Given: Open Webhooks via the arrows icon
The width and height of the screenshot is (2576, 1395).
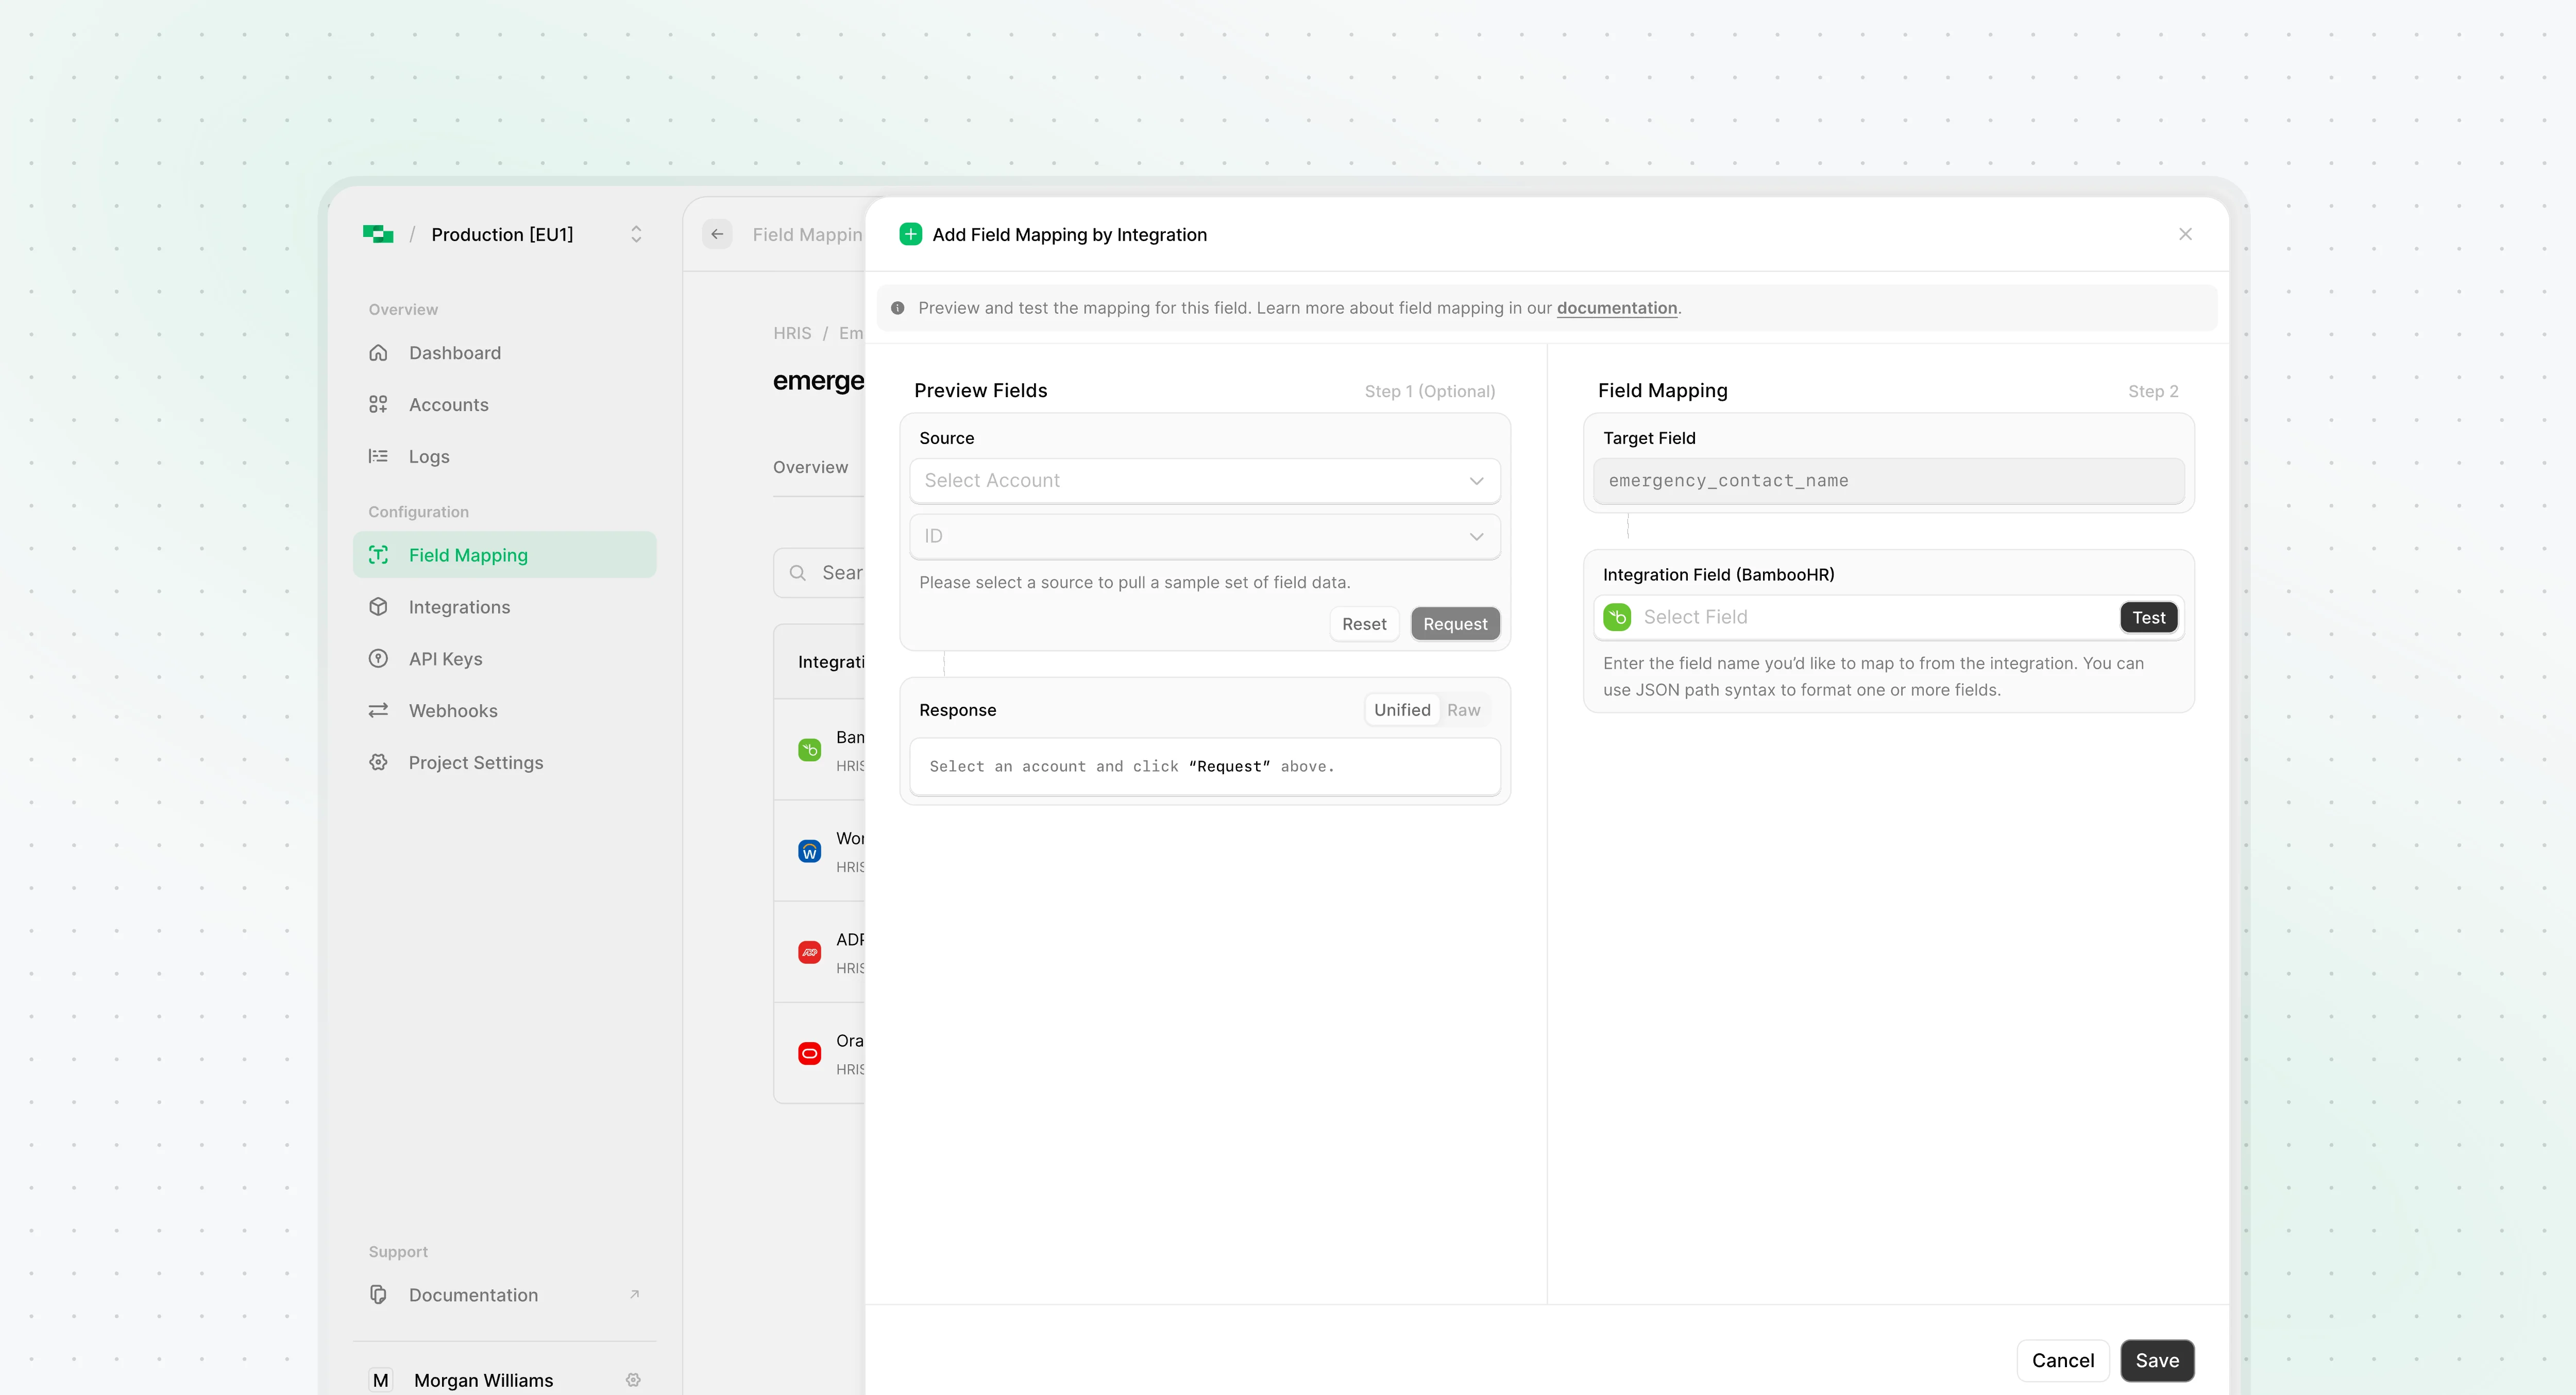Looking at the screenshot, I should tap(378, 710).
